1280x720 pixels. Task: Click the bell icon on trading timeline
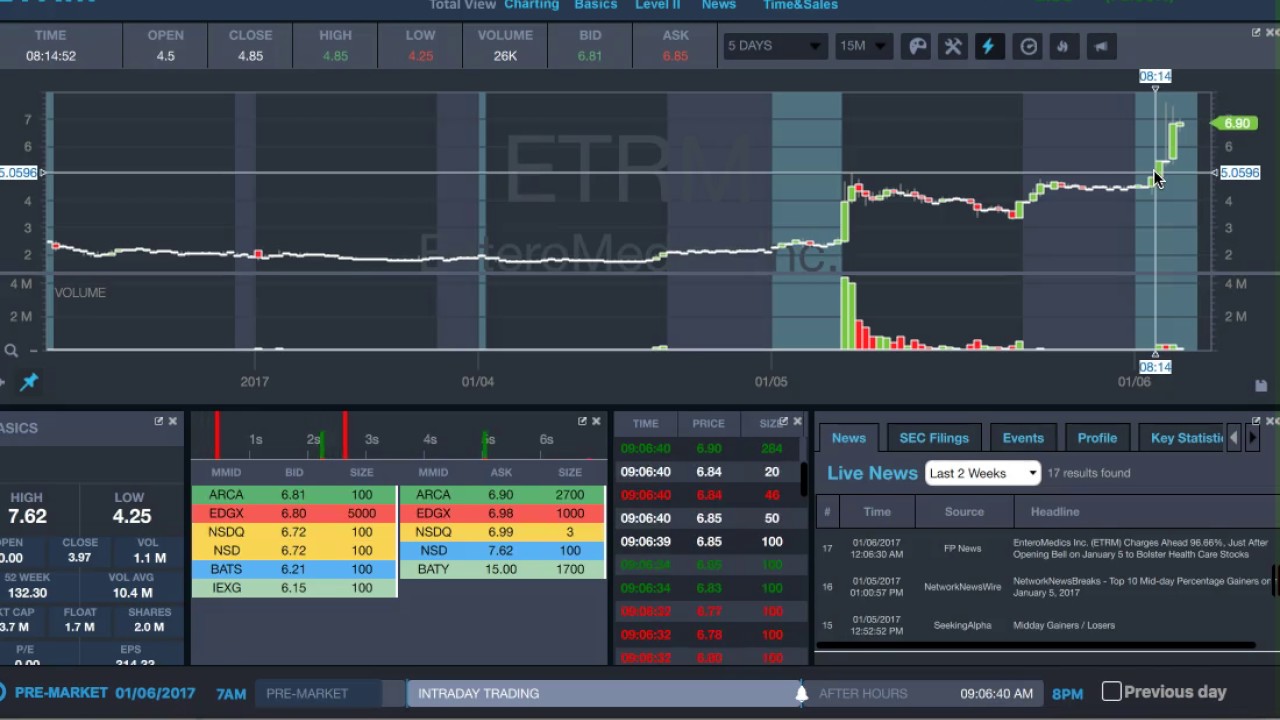tap(801, 692)
